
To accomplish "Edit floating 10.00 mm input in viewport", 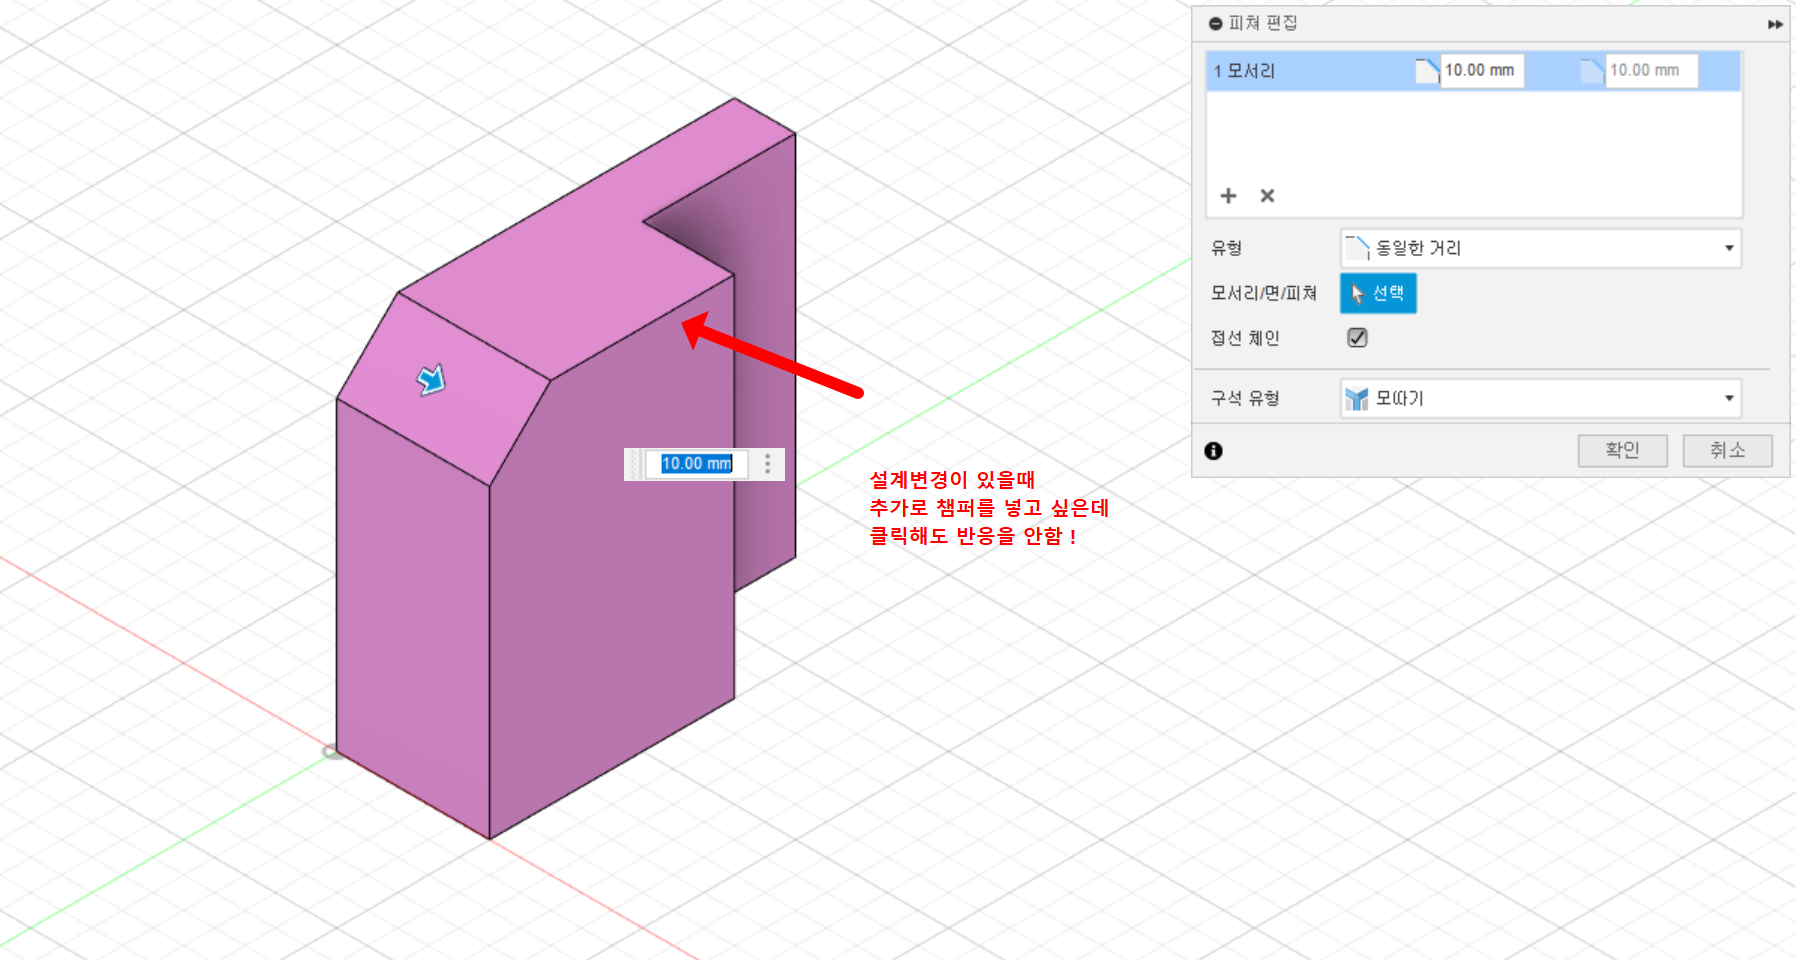I will coord(696,464).
